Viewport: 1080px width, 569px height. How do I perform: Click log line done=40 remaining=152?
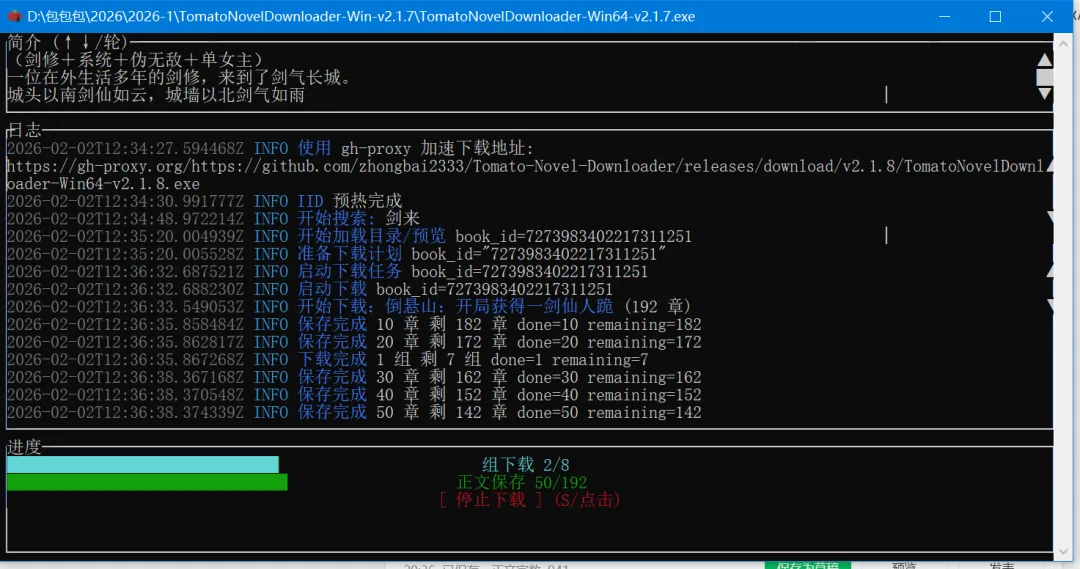[x=354, y=395]
